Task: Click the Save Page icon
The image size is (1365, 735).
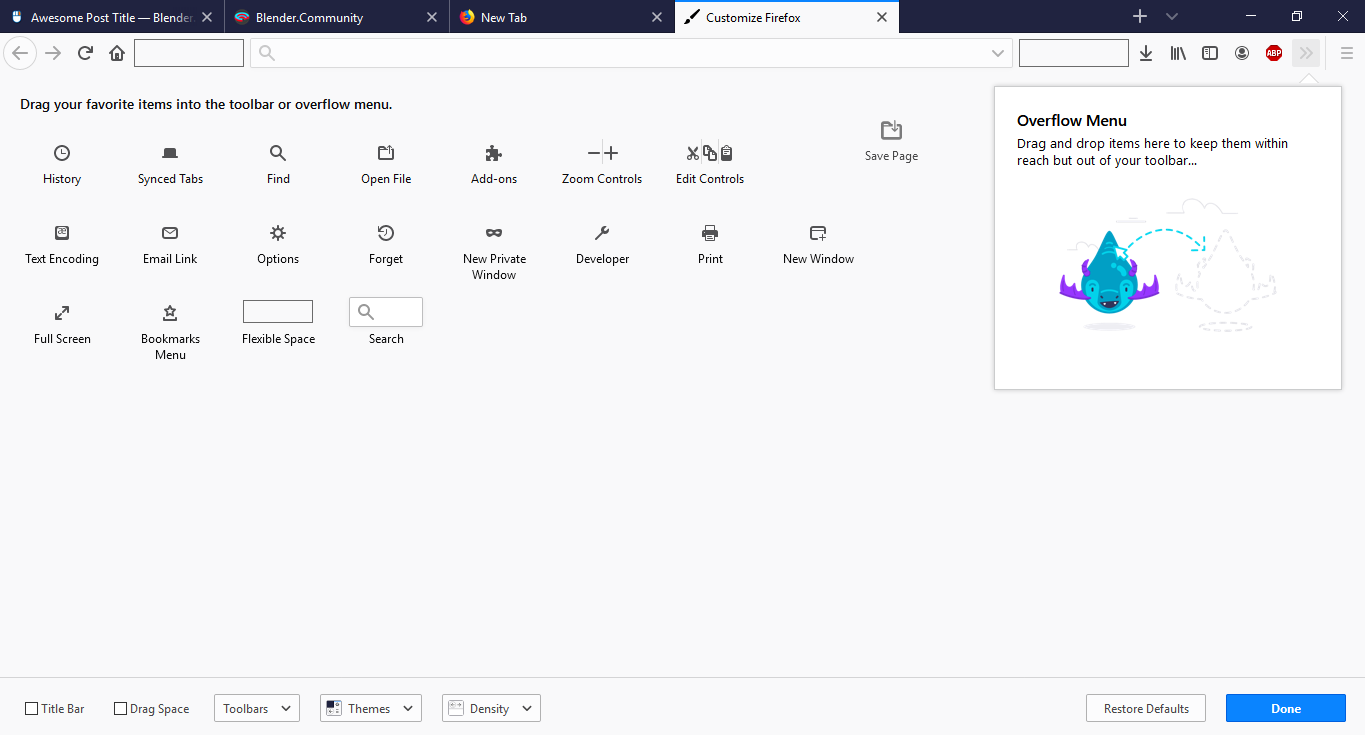Action: (x=891, y=130)
